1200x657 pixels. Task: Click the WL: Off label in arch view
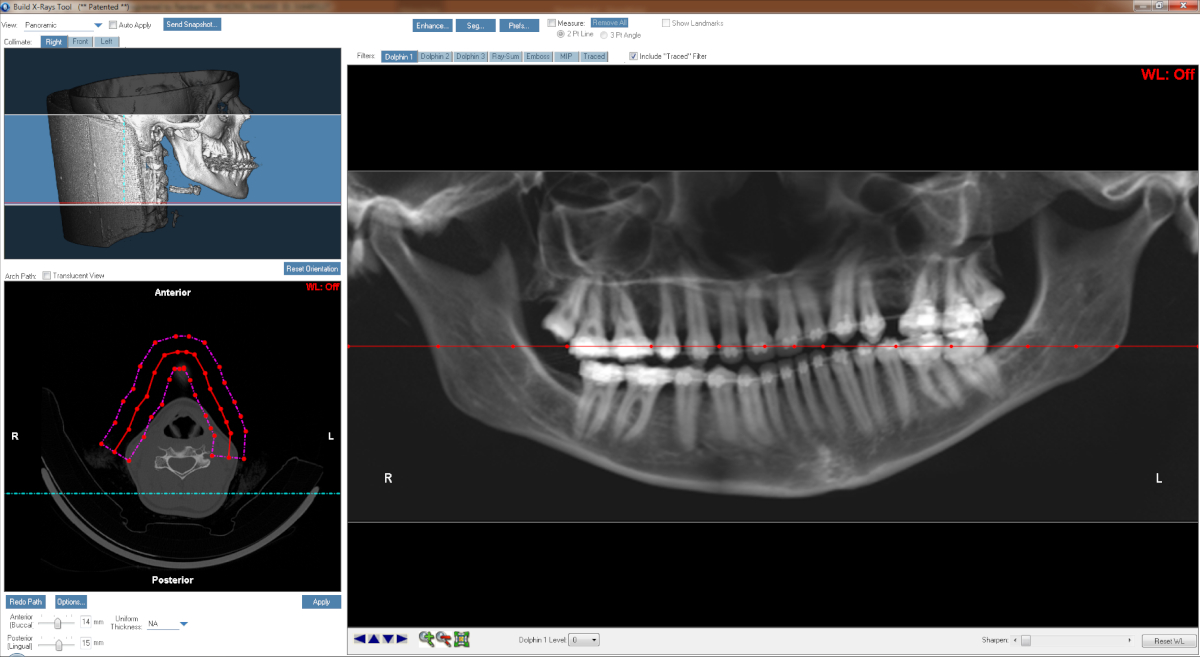323,288
